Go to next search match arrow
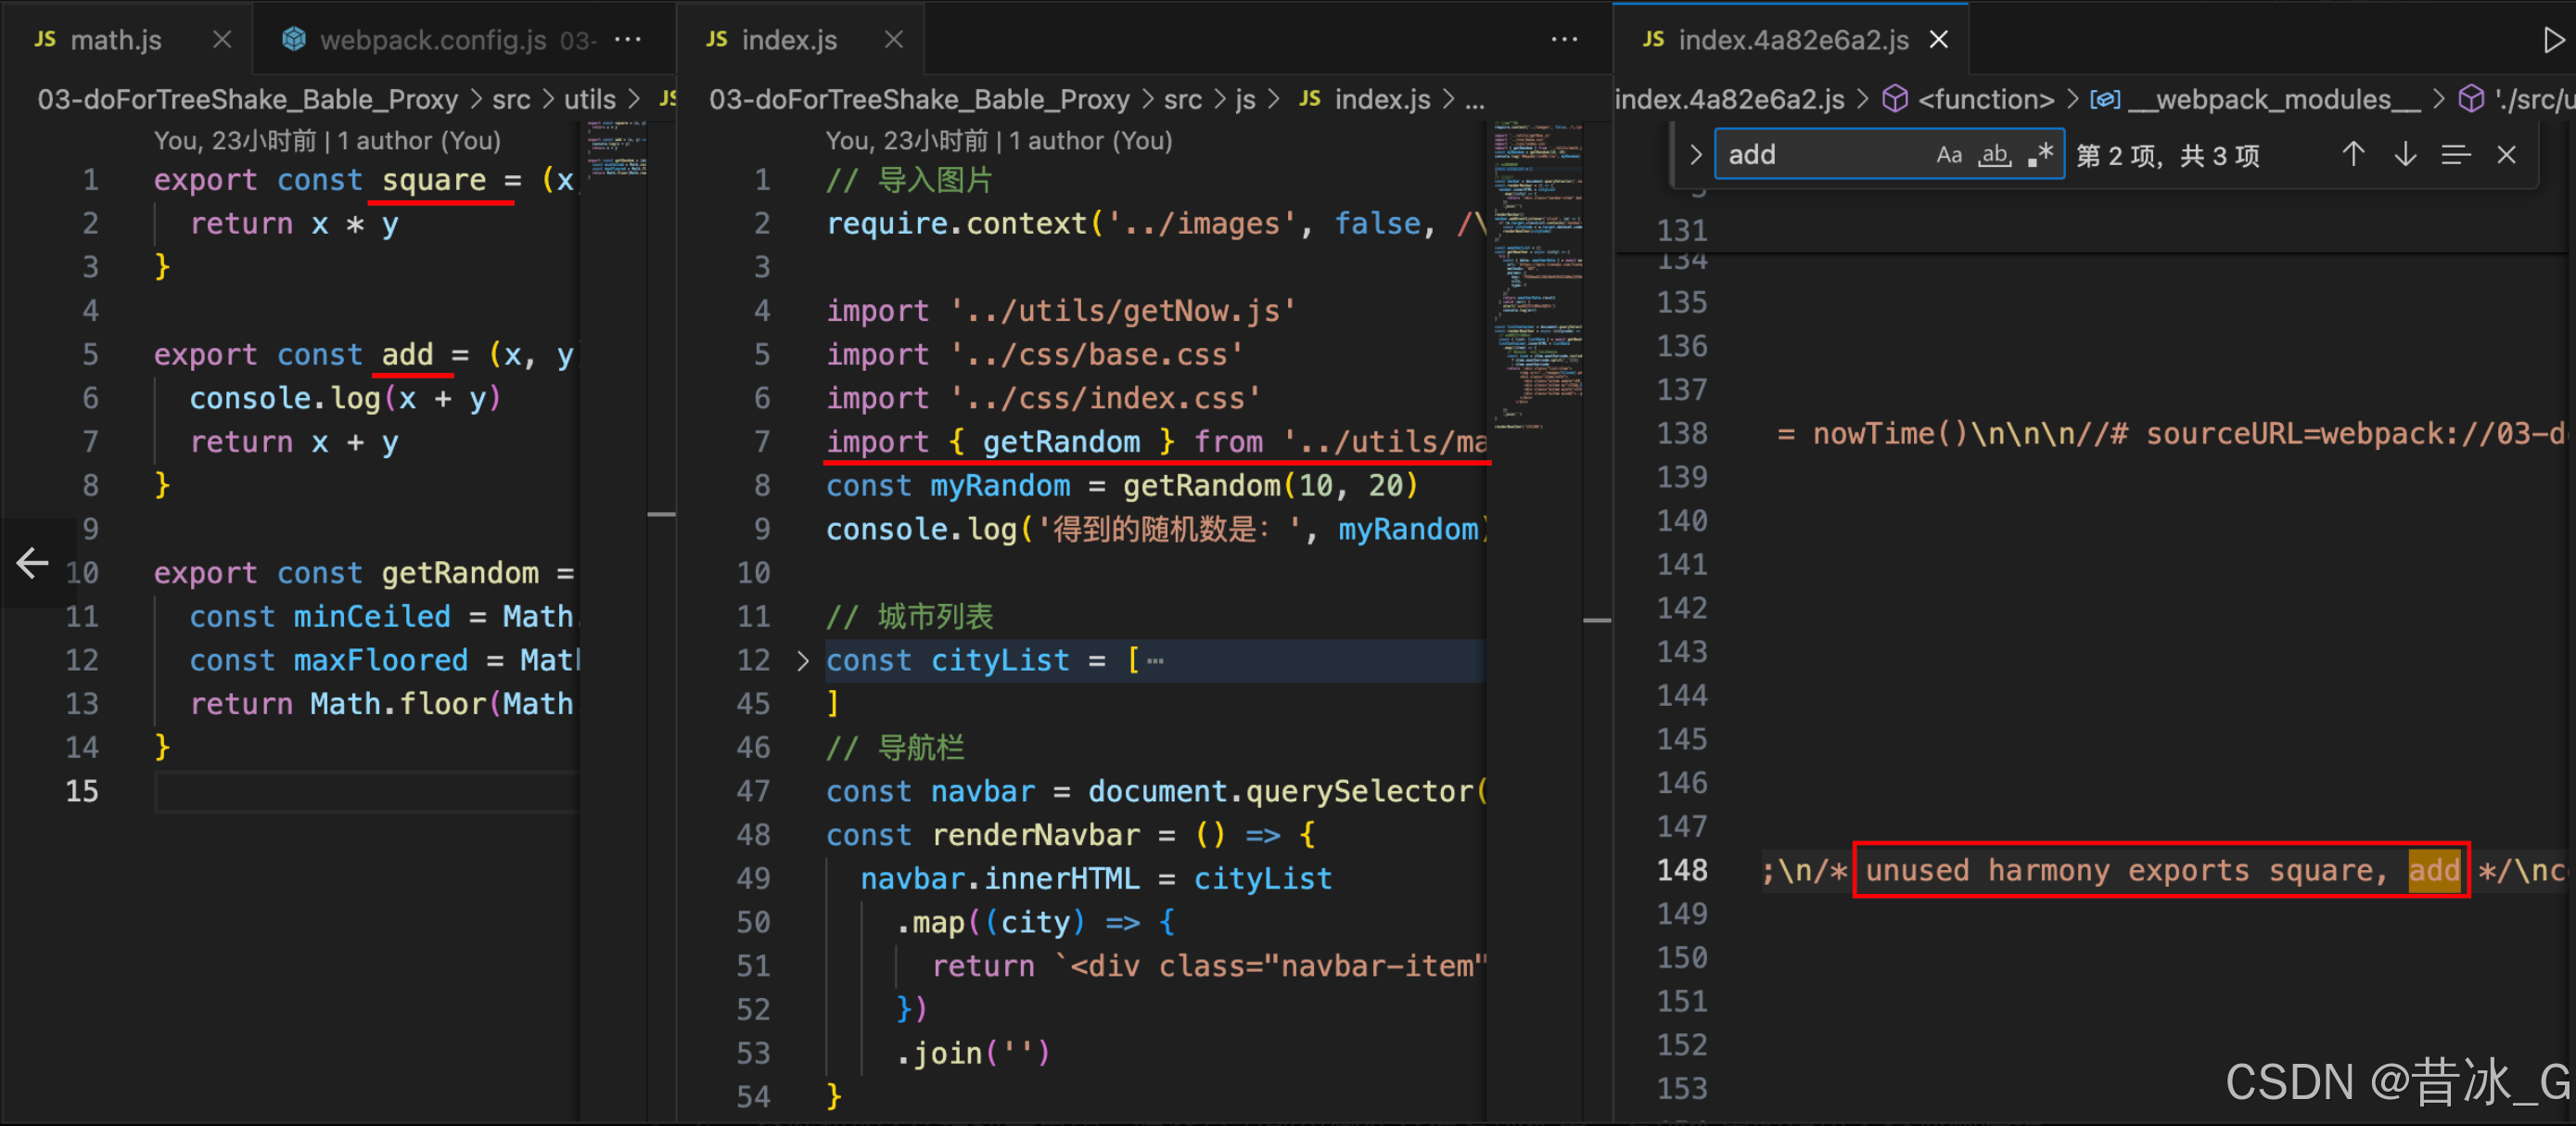The width and height of the screenshot is (2576, 1126). click(2405, 155)
